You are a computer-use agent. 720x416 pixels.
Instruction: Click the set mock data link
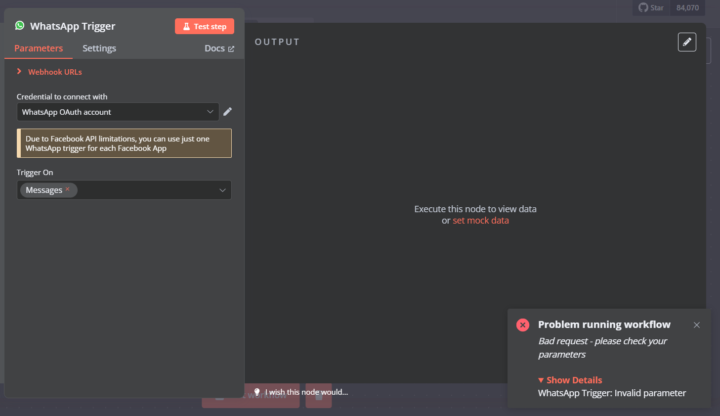[x=480, y=220]
